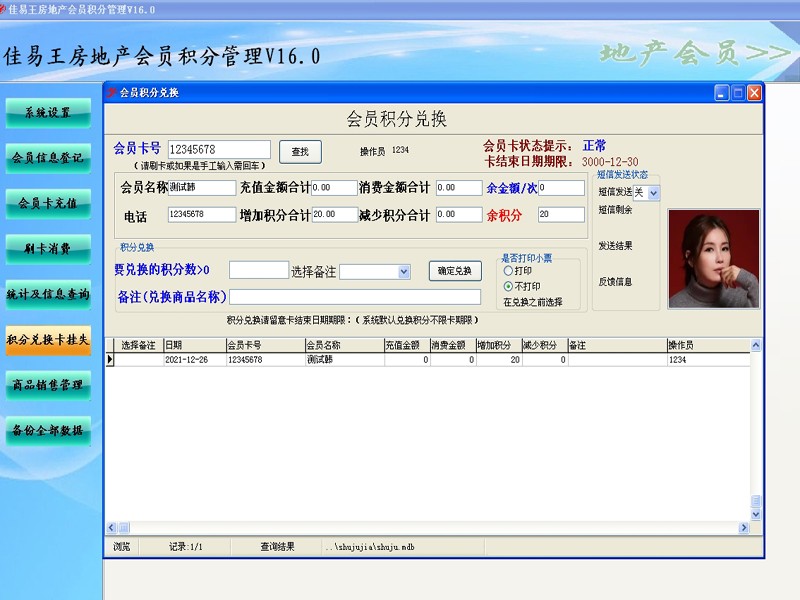Screen dimensions: 800x600
Task: Open the 短信发送 dropdown
Action: click(x=654, y=193)
